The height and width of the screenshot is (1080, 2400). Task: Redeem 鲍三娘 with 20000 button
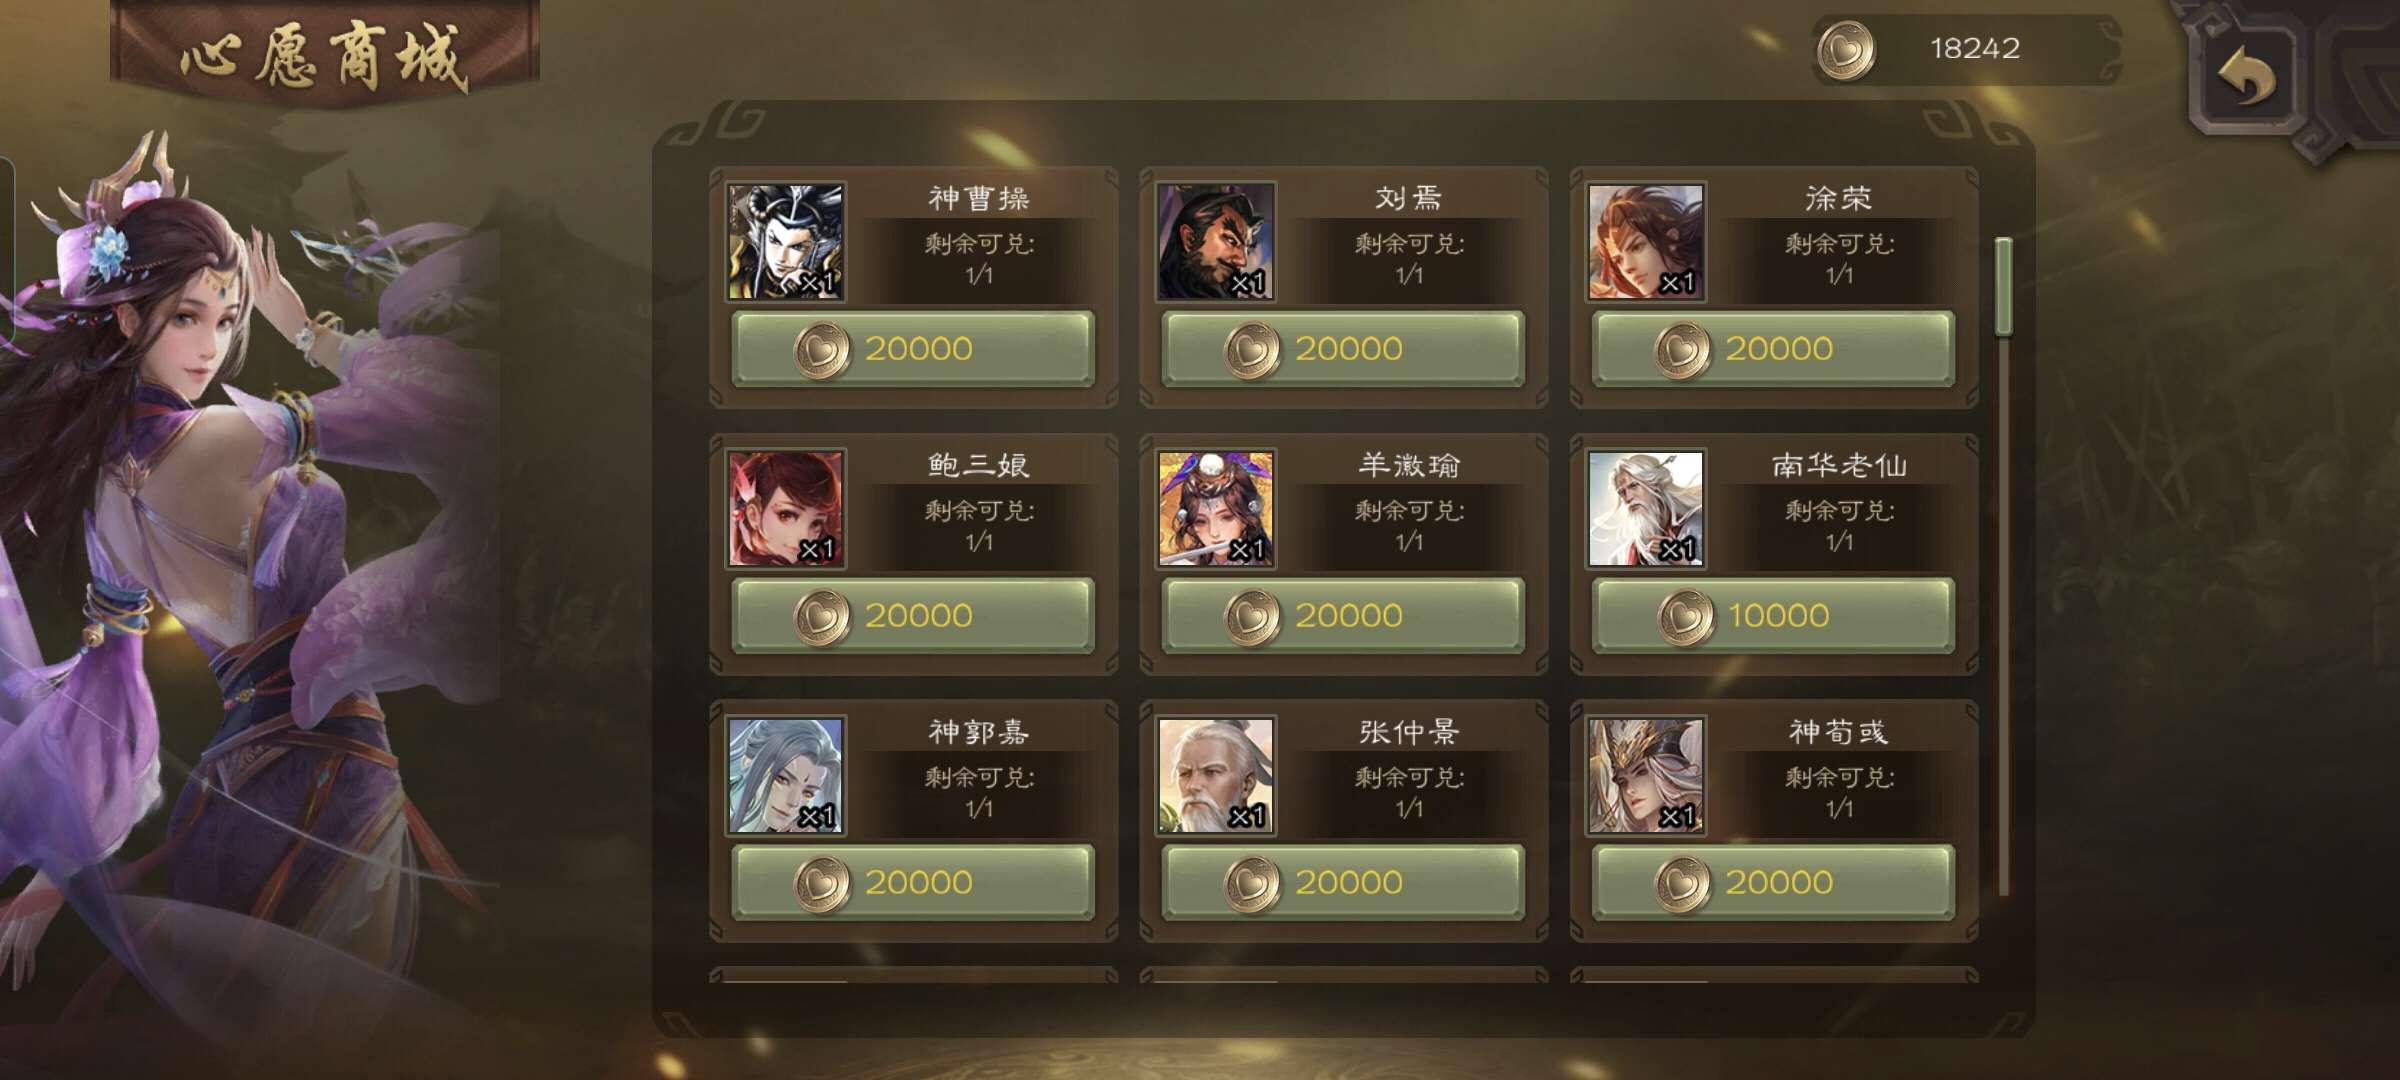(913, 616)
